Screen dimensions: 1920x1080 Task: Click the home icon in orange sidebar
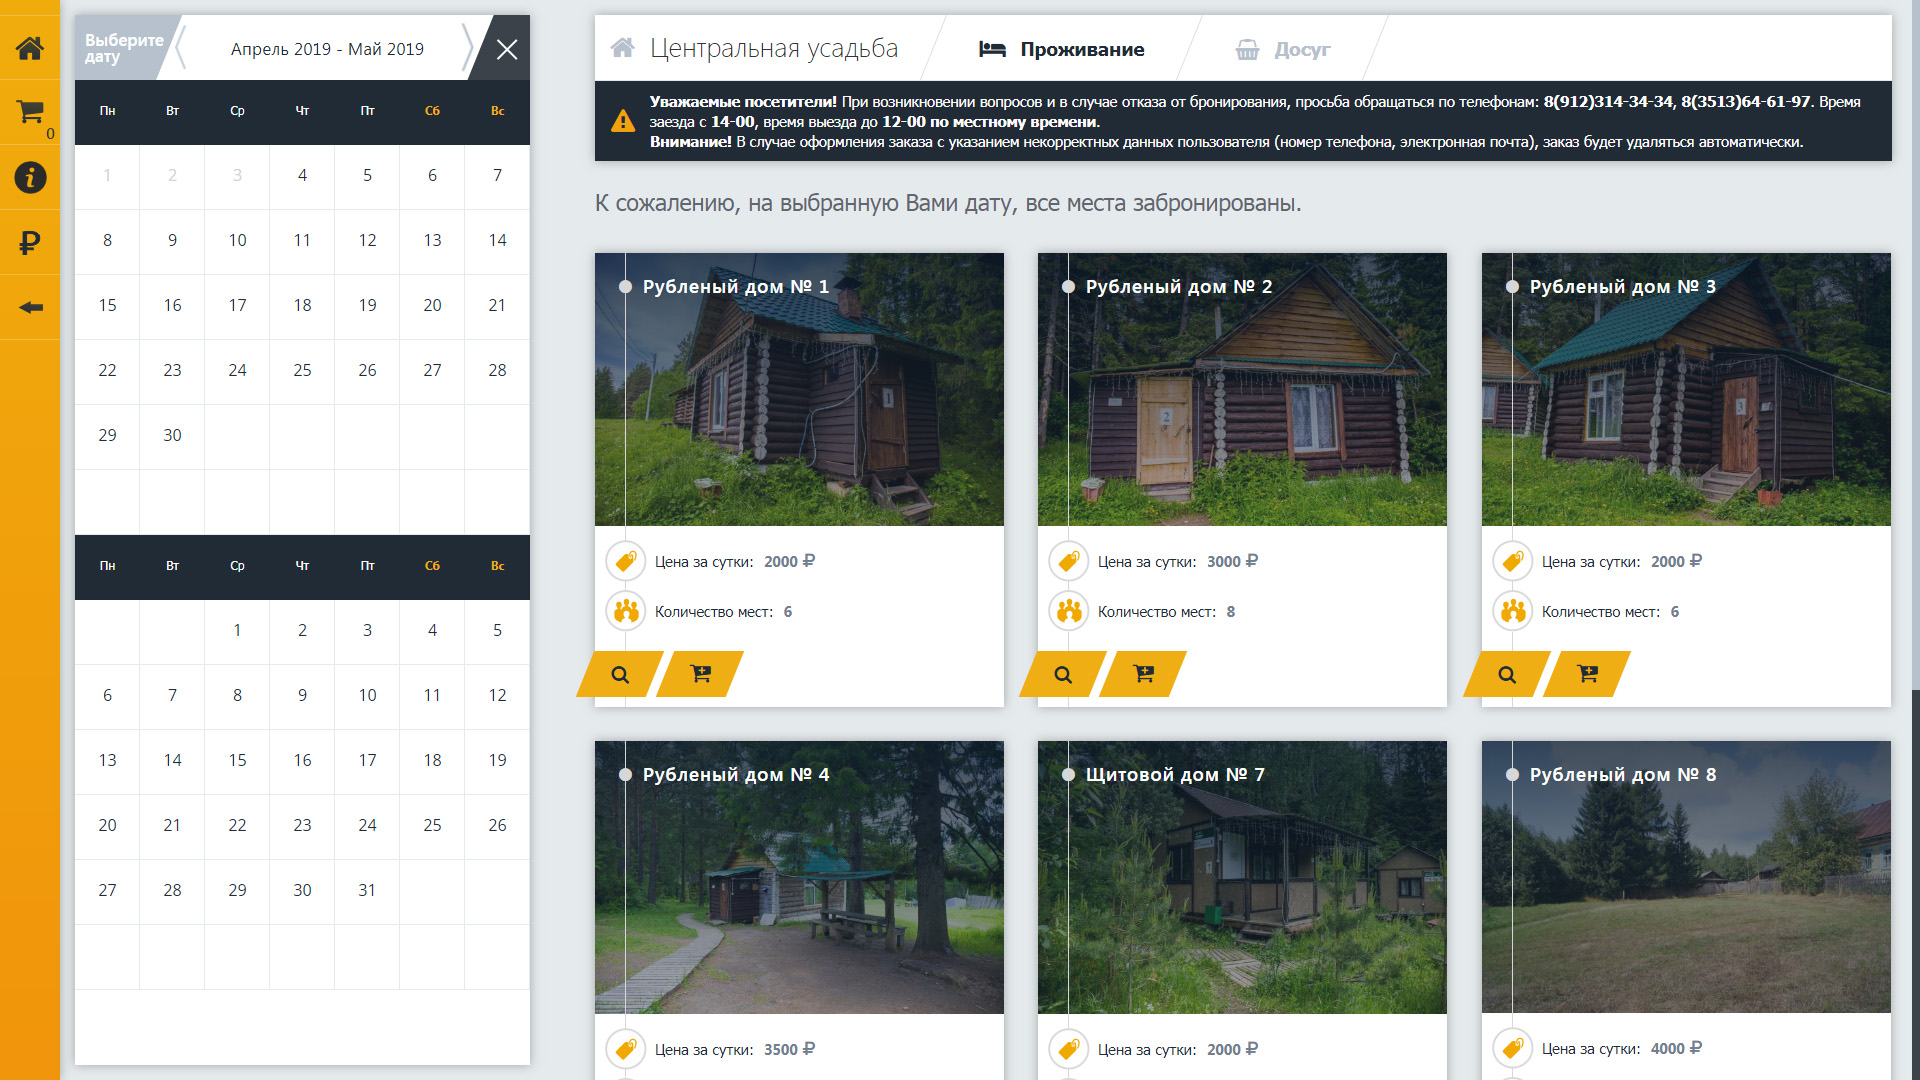[30, 47]
